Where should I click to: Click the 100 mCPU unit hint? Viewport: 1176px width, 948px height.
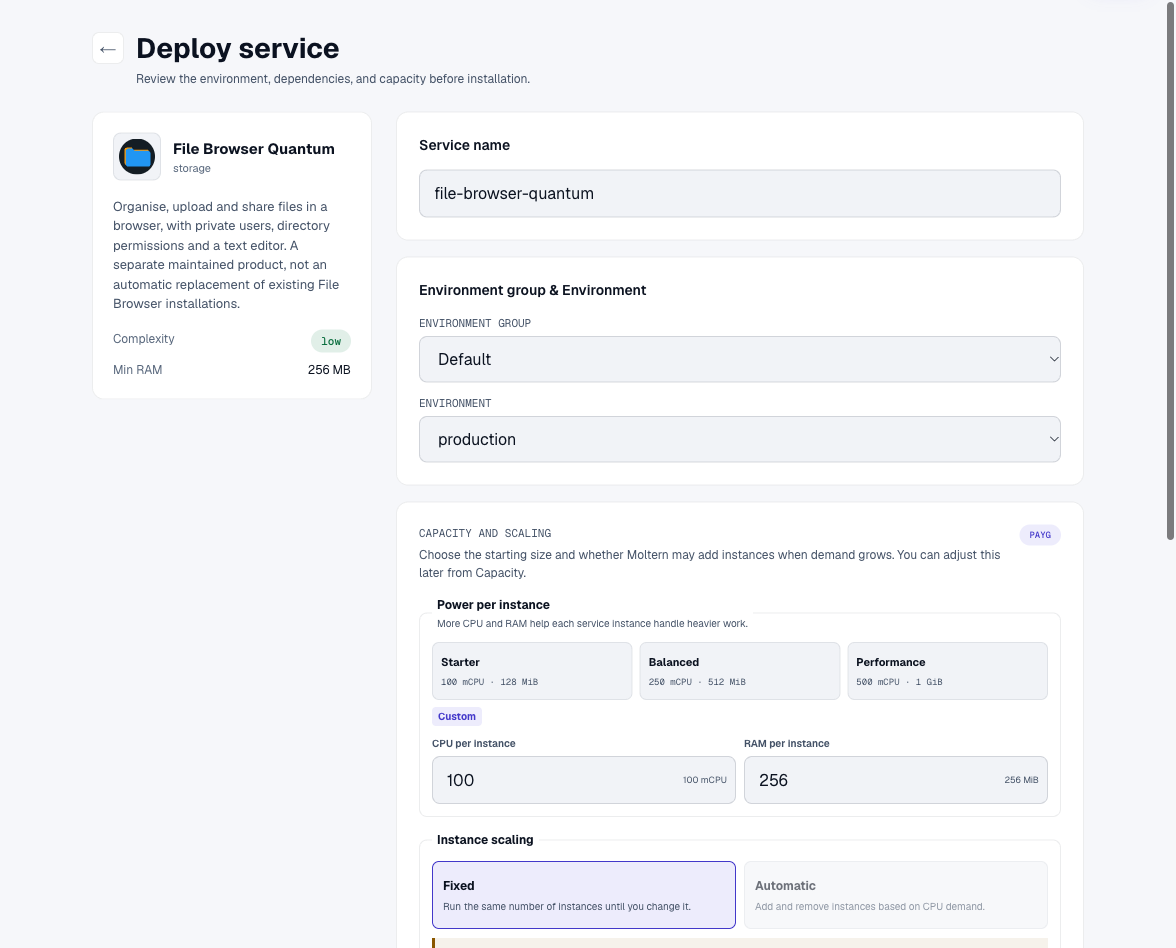[704, 780]
